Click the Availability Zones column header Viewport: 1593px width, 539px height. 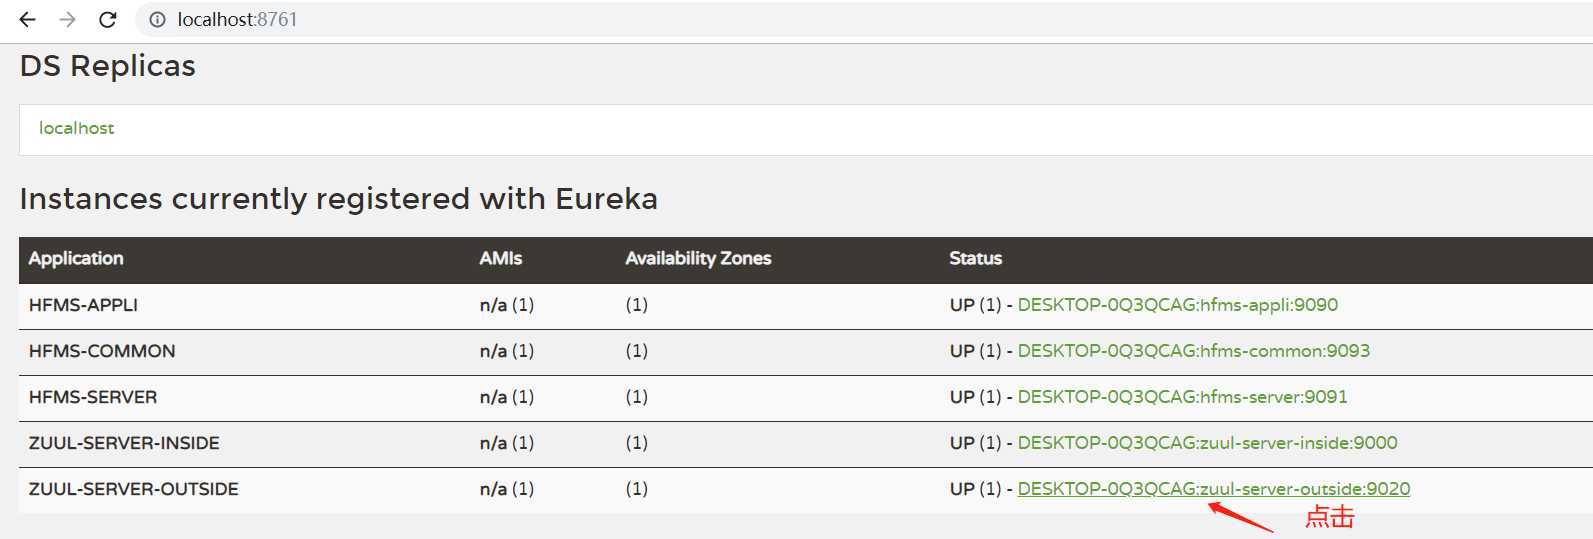[698, 258]
